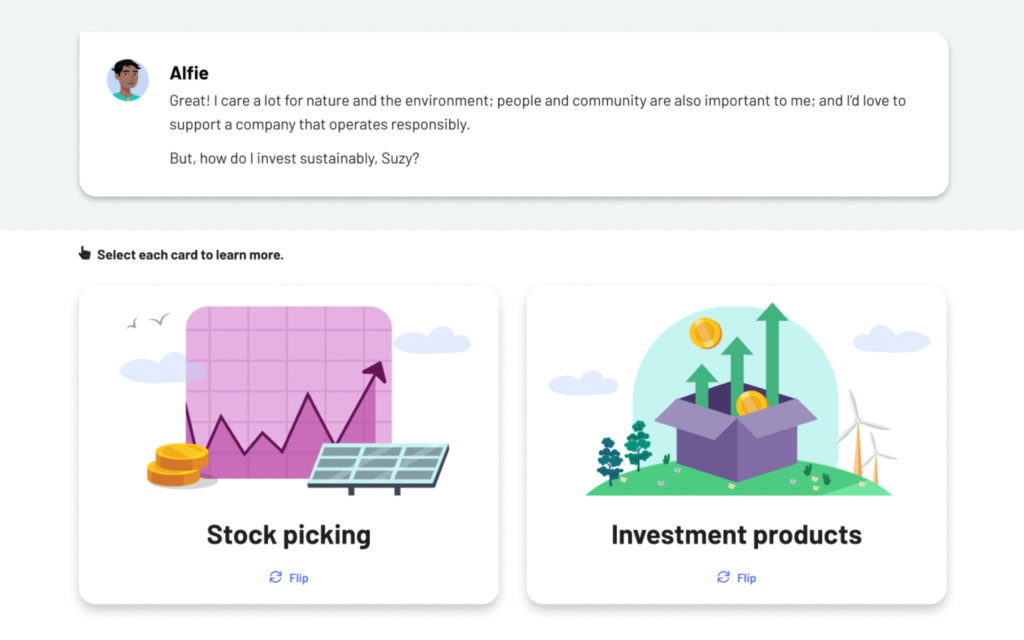The width and height of the screenshot is (1024, 640).
Task: Select the Investment products card
Action: tap(736, 445)
